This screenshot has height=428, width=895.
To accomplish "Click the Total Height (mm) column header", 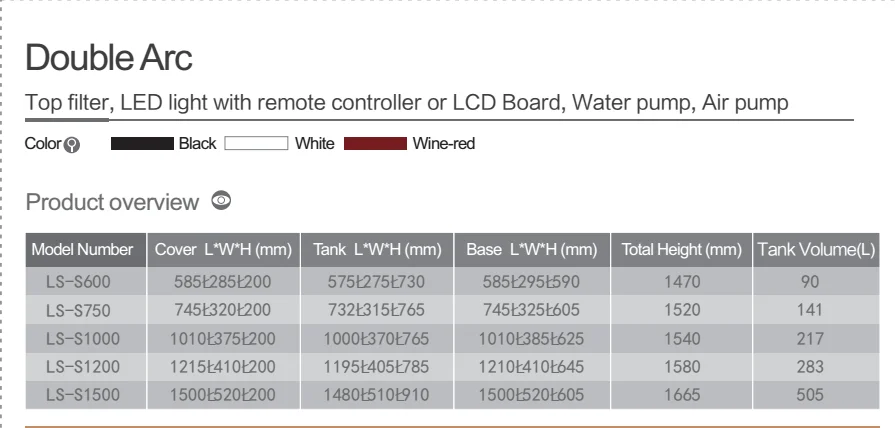I will (x=681, y=249).
